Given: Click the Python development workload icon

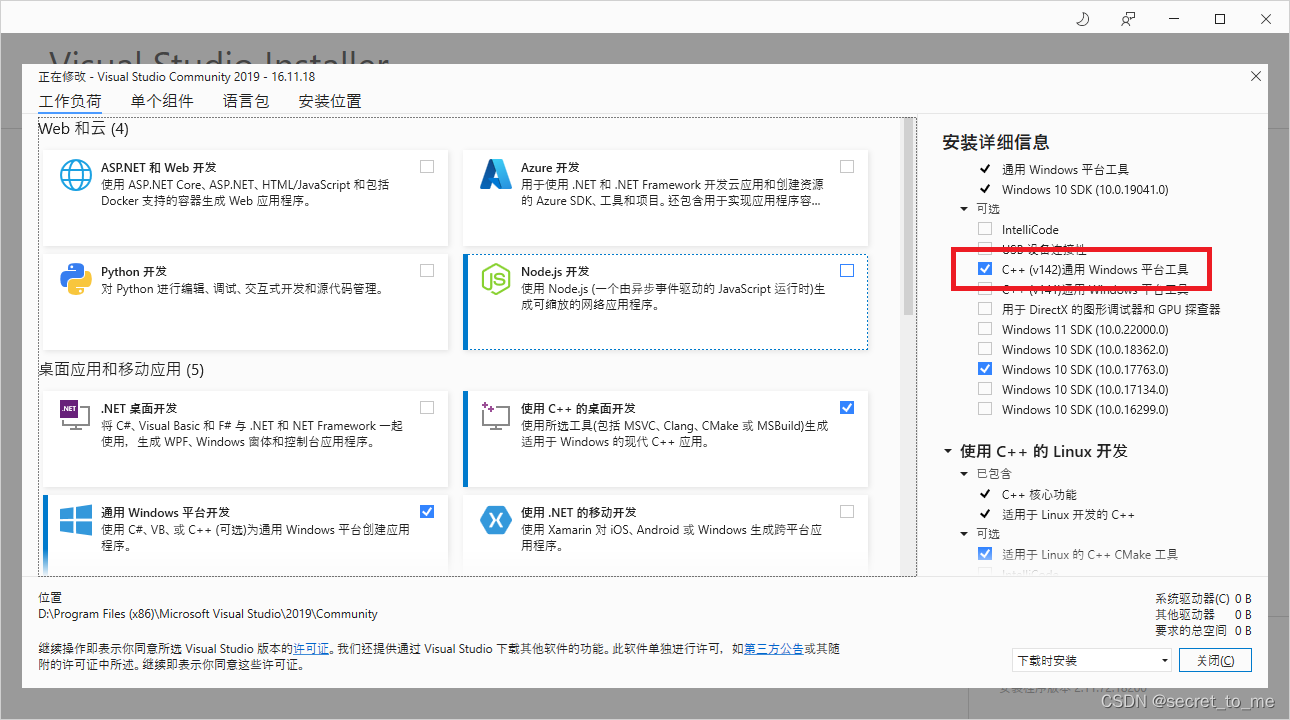Looking at the screenshot, I should point(76,279).
